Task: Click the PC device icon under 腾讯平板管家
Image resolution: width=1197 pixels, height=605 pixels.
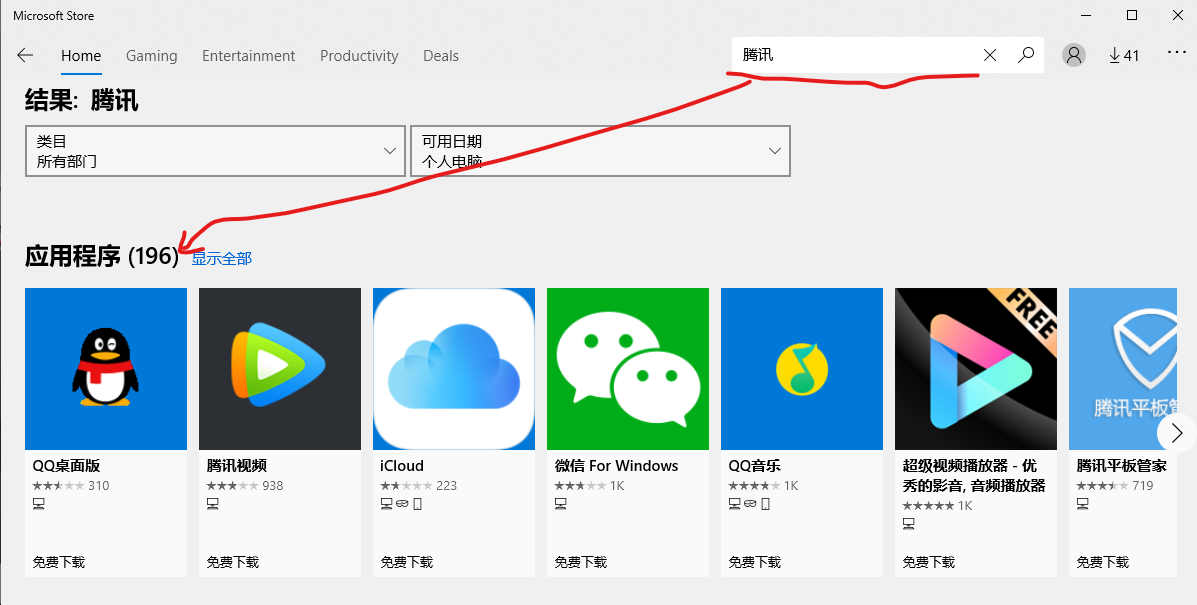Action: click(x=1082, y=504)
